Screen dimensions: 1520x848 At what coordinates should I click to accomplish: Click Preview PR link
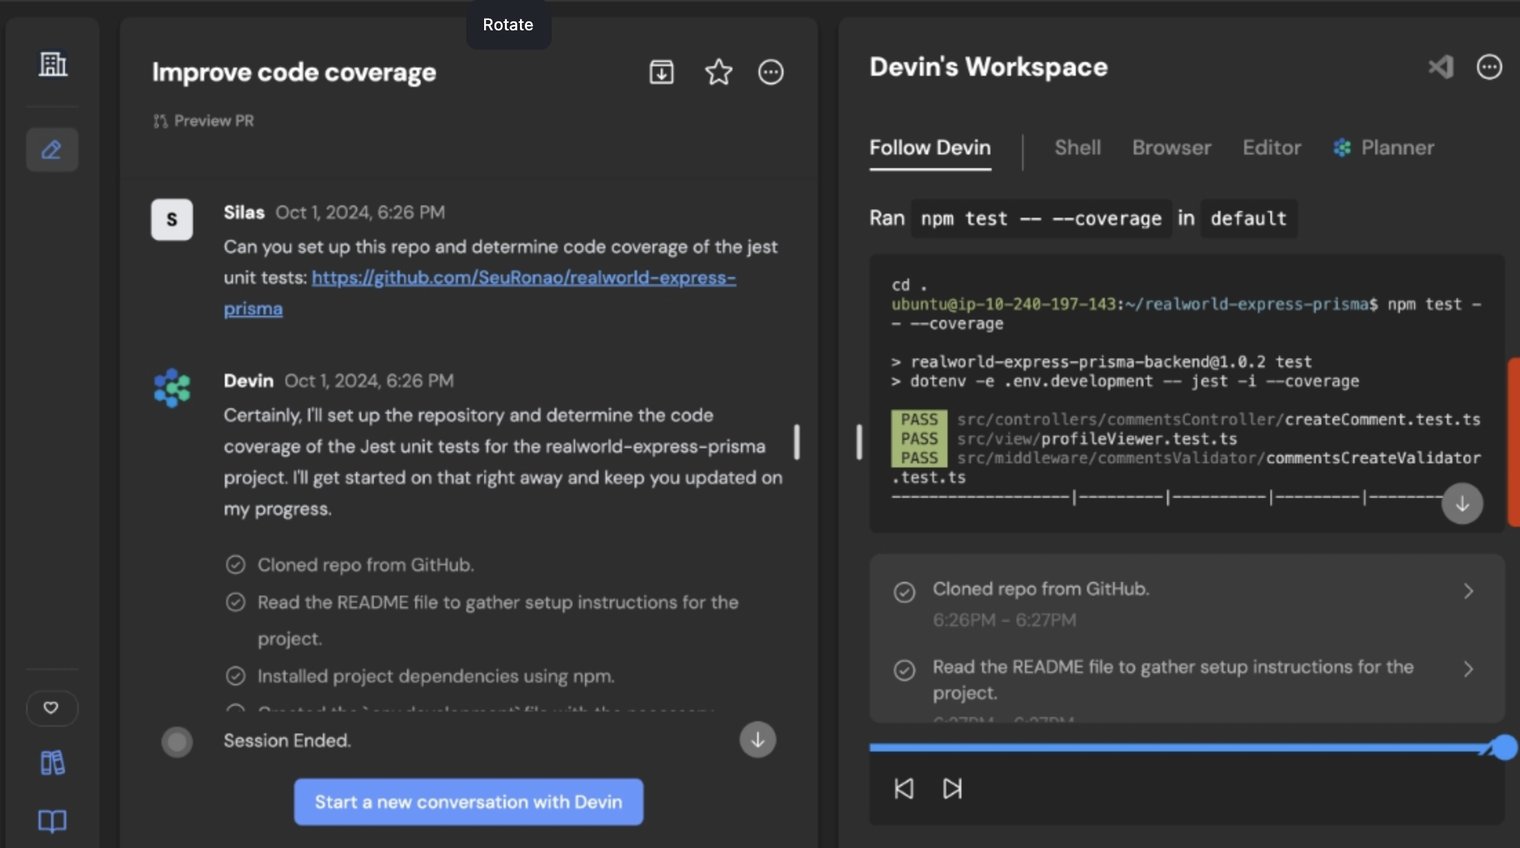tap(203, 121)
